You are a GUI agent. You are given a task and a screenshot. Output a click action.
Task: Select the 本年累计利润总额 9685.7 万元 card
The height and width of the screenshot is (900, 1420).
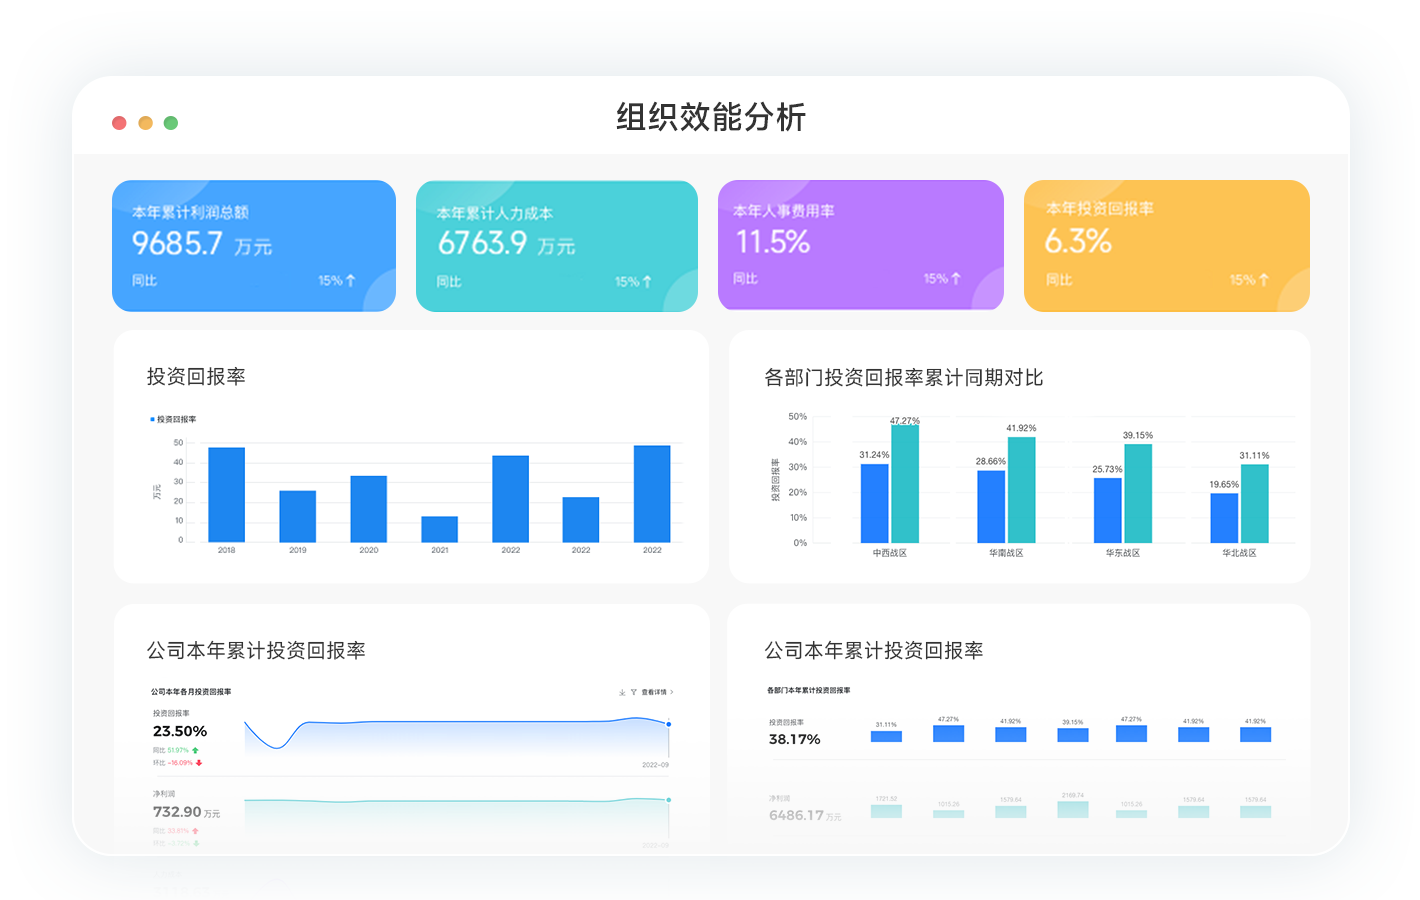pos(254,246)
